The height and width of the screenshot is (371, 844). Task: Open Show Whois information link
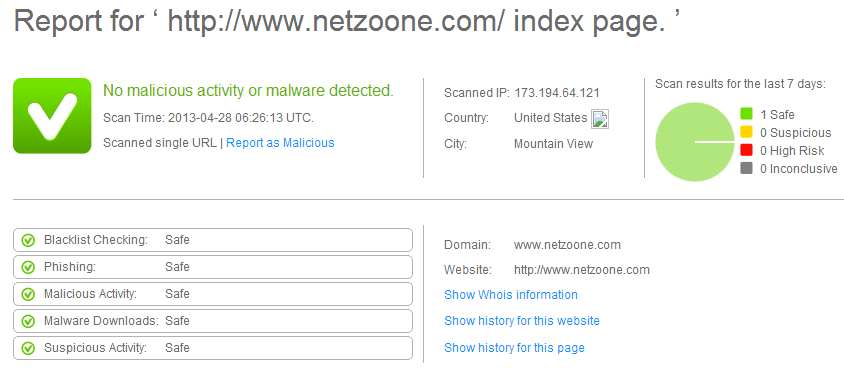pos(511,295)
